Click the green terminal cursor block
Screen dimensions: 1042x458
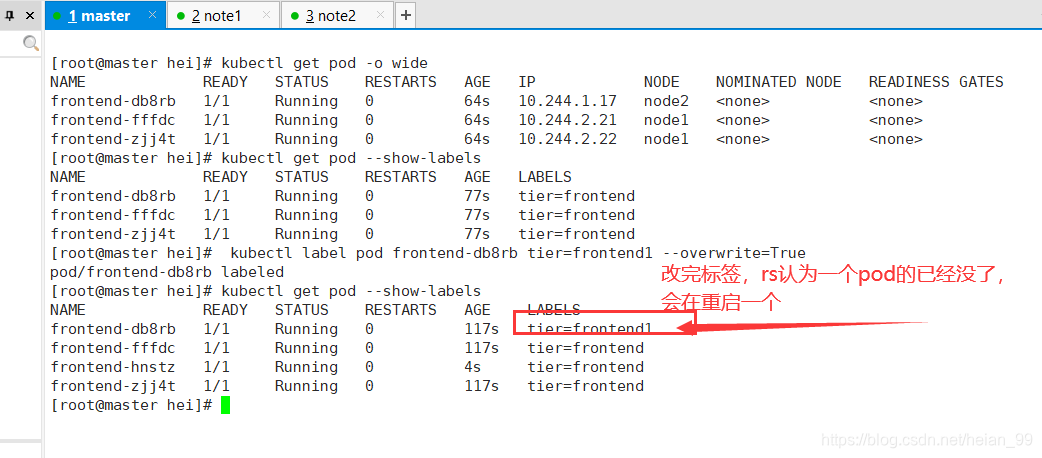pyautogui.click(x=225, y=405)
